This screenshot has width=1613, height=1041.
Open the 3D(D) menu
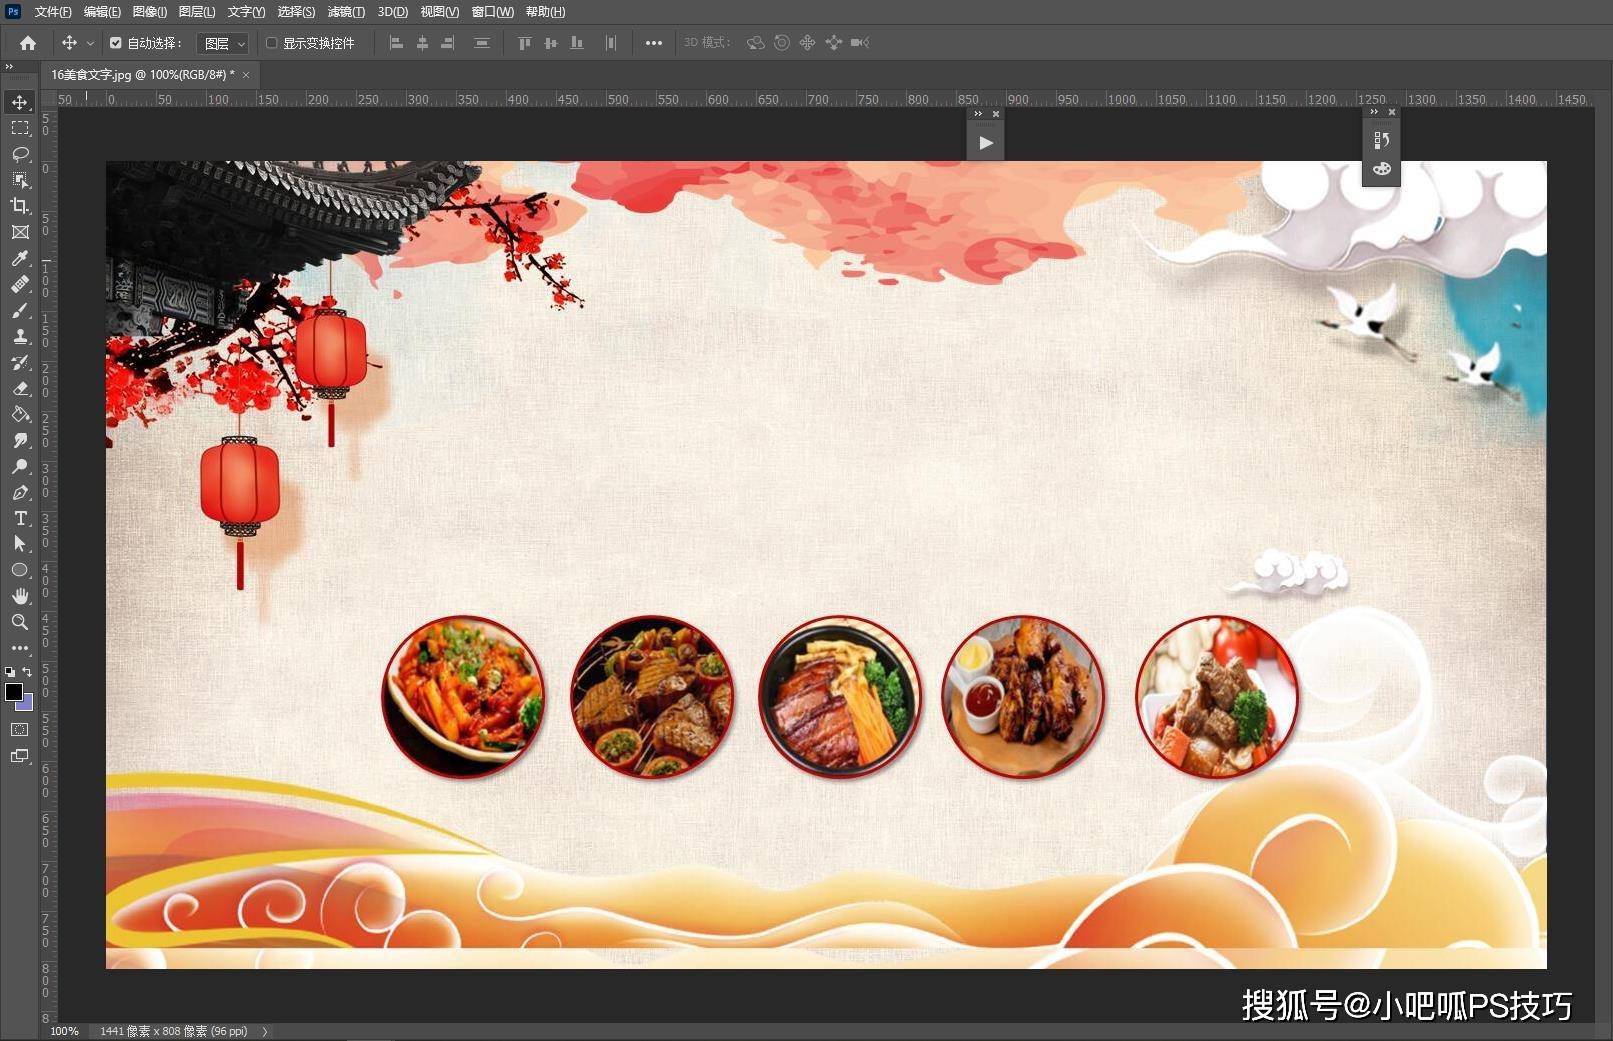(393, 12)
